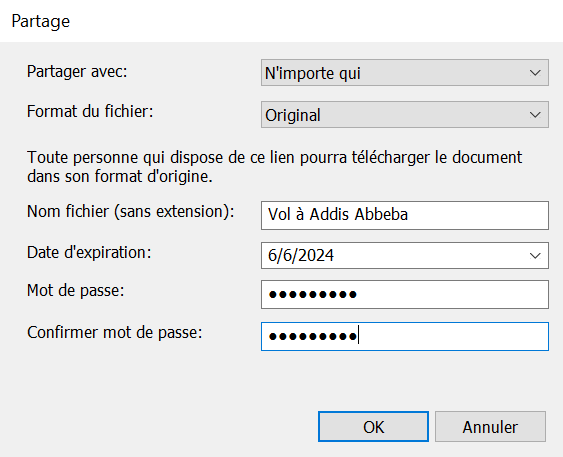The width and height of the screenshot is (563, 457).
Task: Select the year 2024 in expiration date
Action: 316,256
